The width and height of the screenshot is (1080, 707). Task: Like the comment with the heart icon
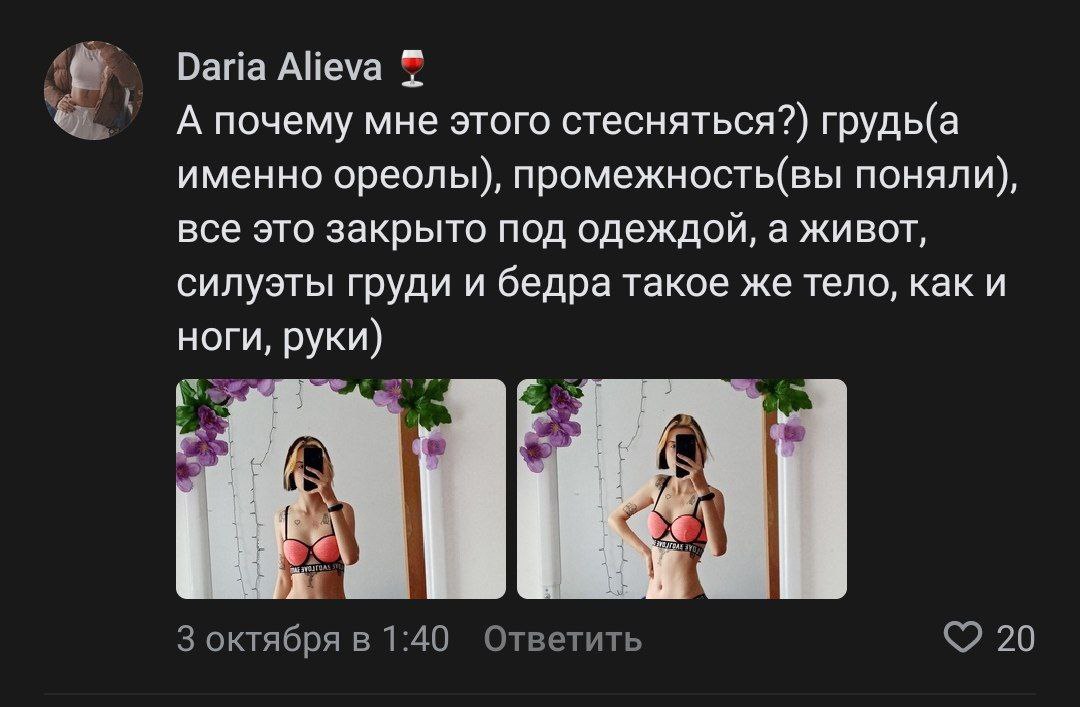[x=962, y=637]
